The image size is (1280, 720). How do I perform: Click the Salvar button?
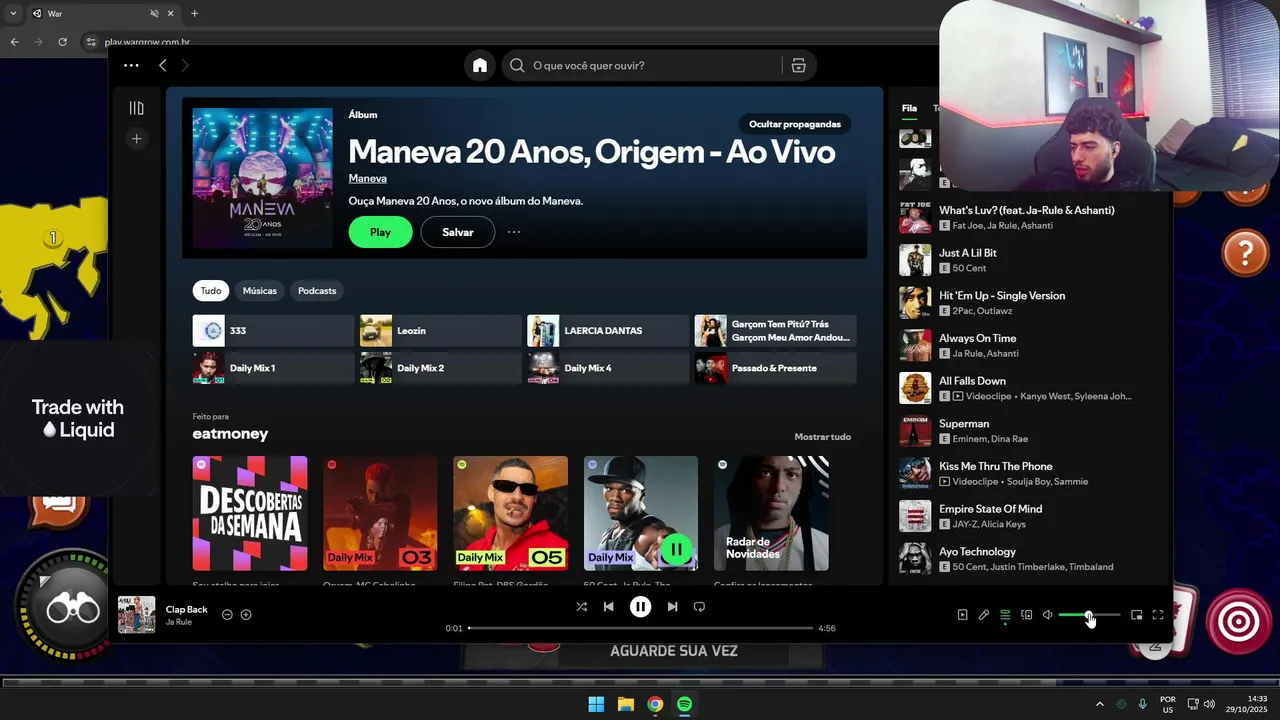(x=457, y=232)
